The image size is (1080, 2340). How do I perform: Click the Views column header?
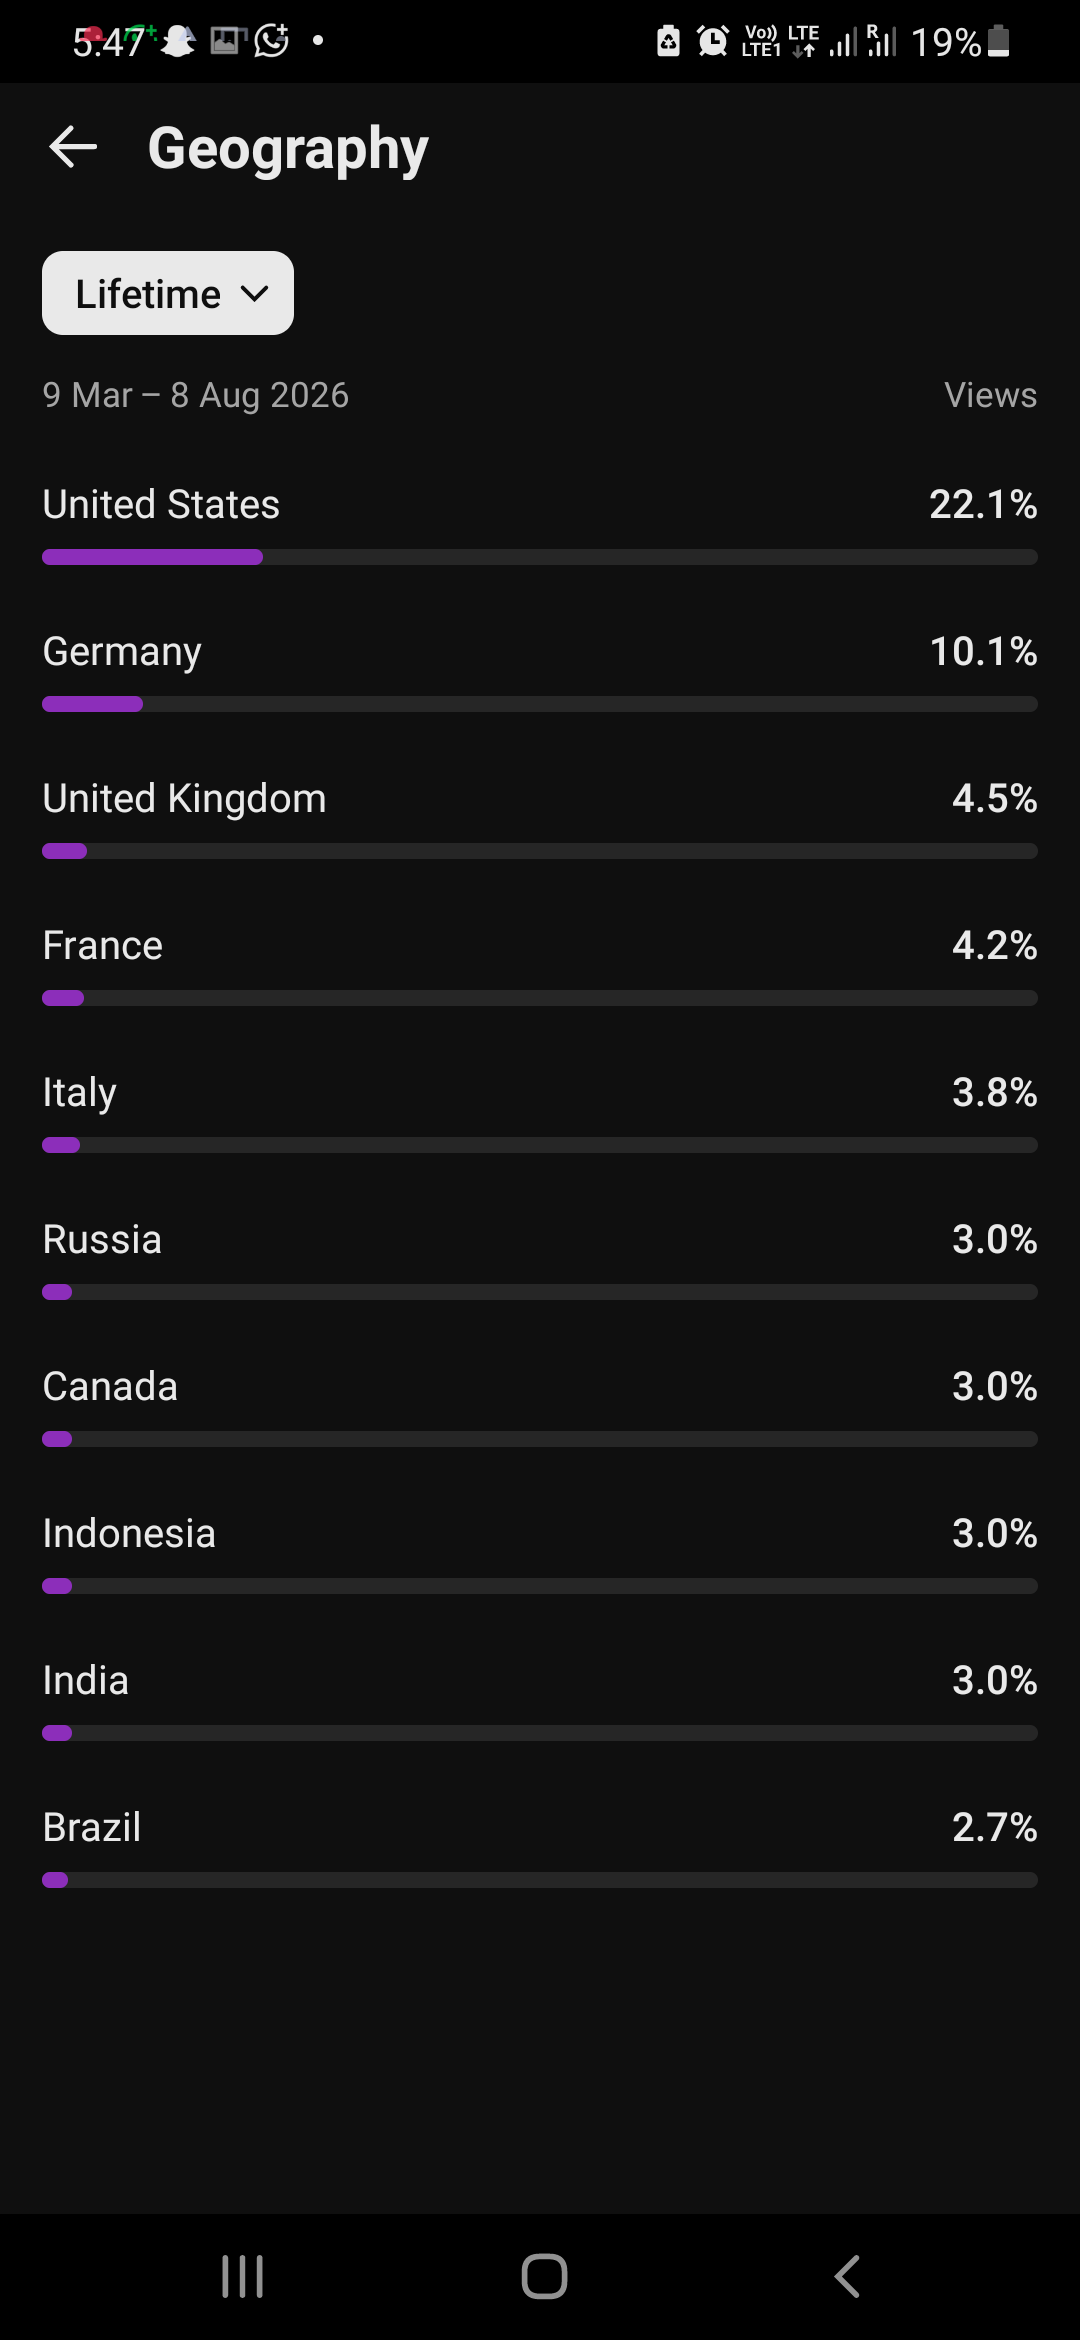point(990,395)
